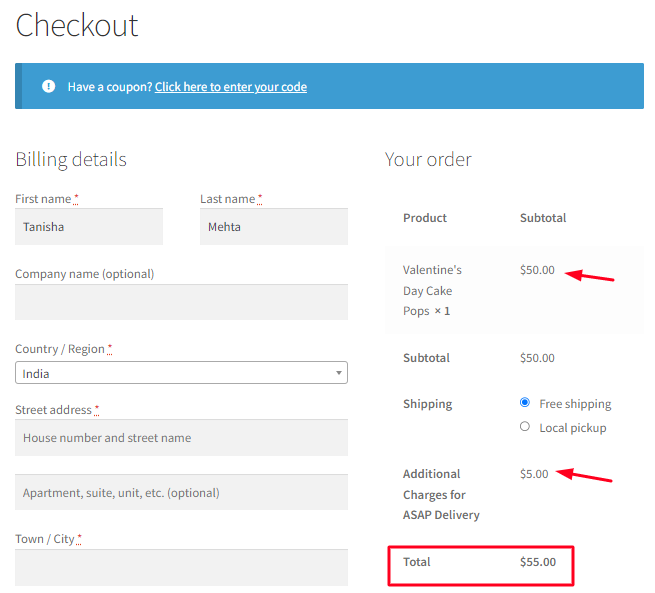Click the Checkout page heading
655x593 pixels.
[x=77, y=25]
